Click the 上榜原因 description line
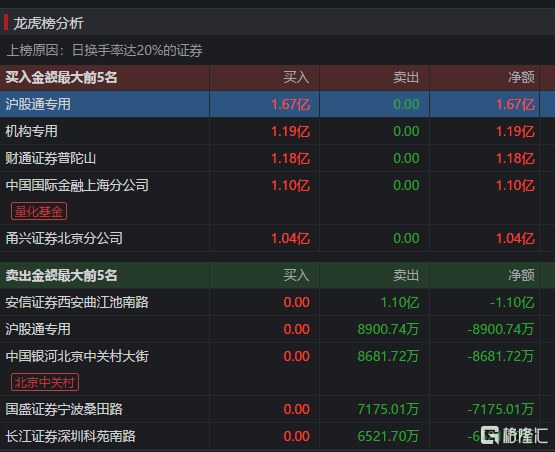The width and height of the screenshot is (555, 452). coord(104,50)
